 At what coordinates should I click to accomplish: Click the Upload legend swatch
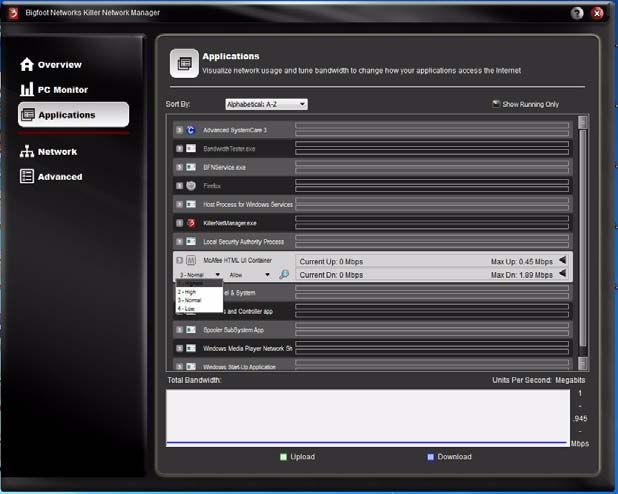coord(283,457)
